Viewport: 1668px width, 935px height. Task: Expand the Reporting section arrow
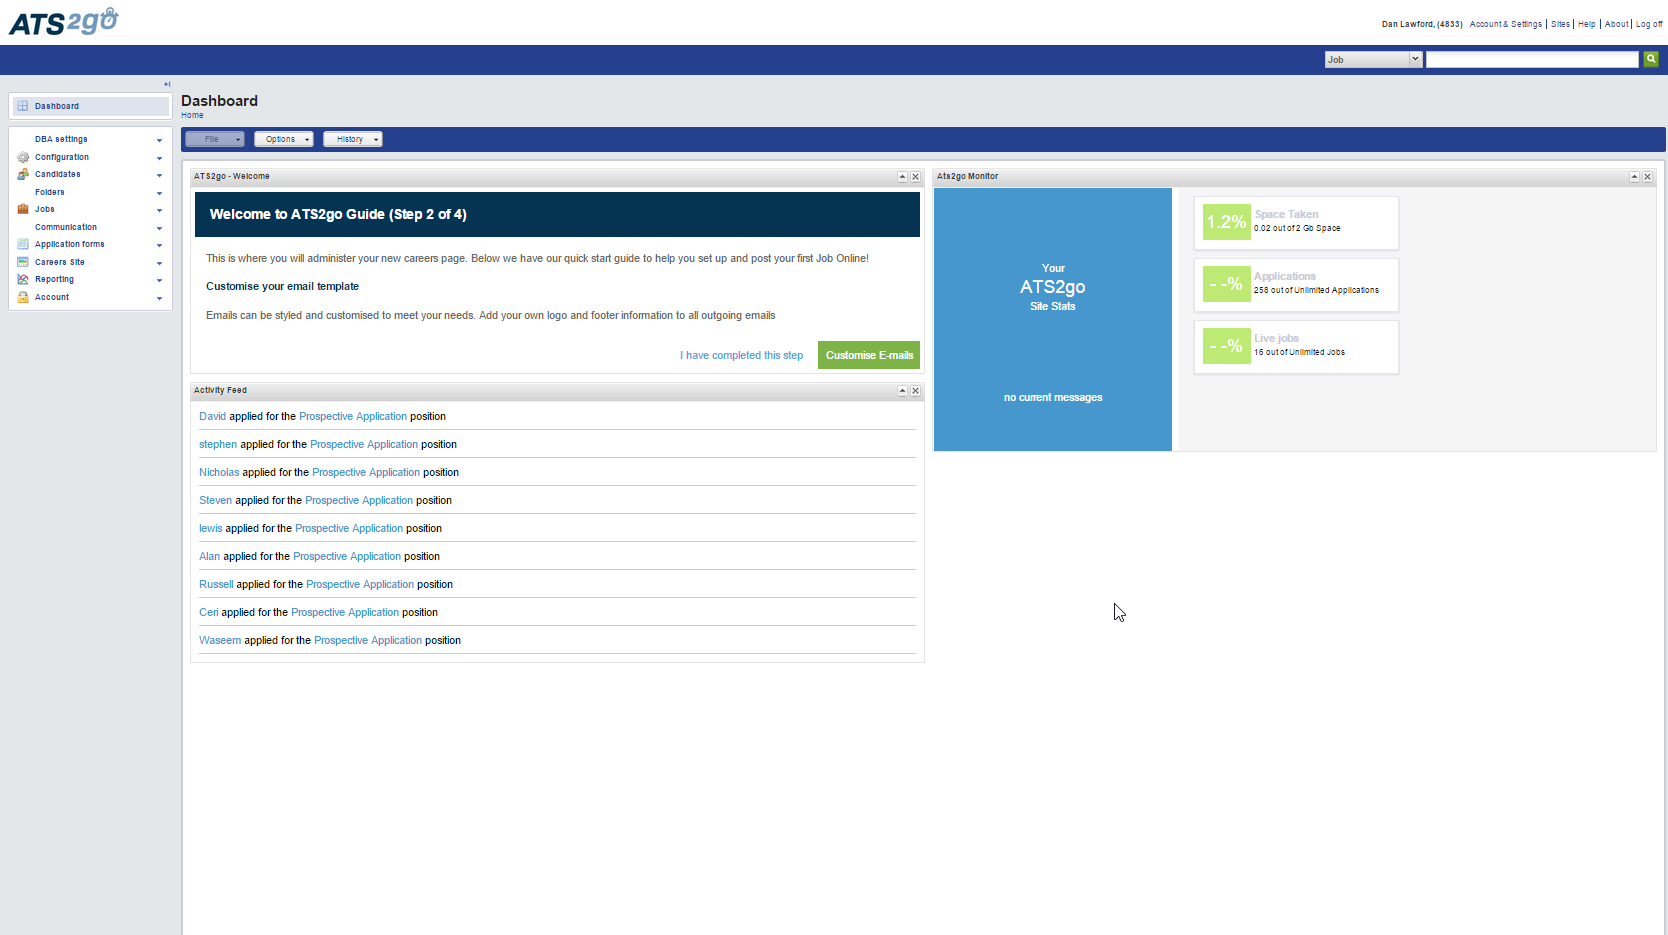coord(159,280)
